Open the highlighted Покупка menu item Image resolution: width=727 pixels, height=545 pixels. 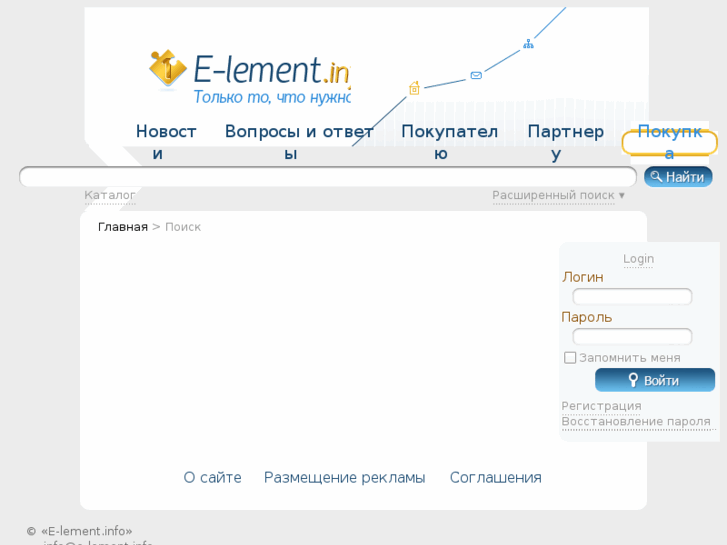point(670,142)
